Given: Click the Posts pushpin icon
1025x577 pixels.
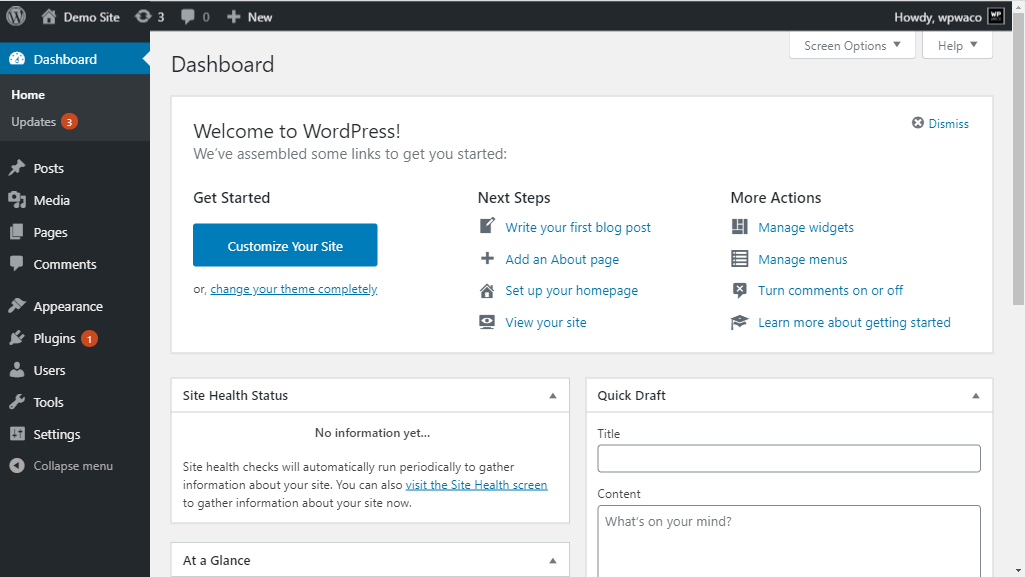Looking at the screenshot, I should click(17, 168).
